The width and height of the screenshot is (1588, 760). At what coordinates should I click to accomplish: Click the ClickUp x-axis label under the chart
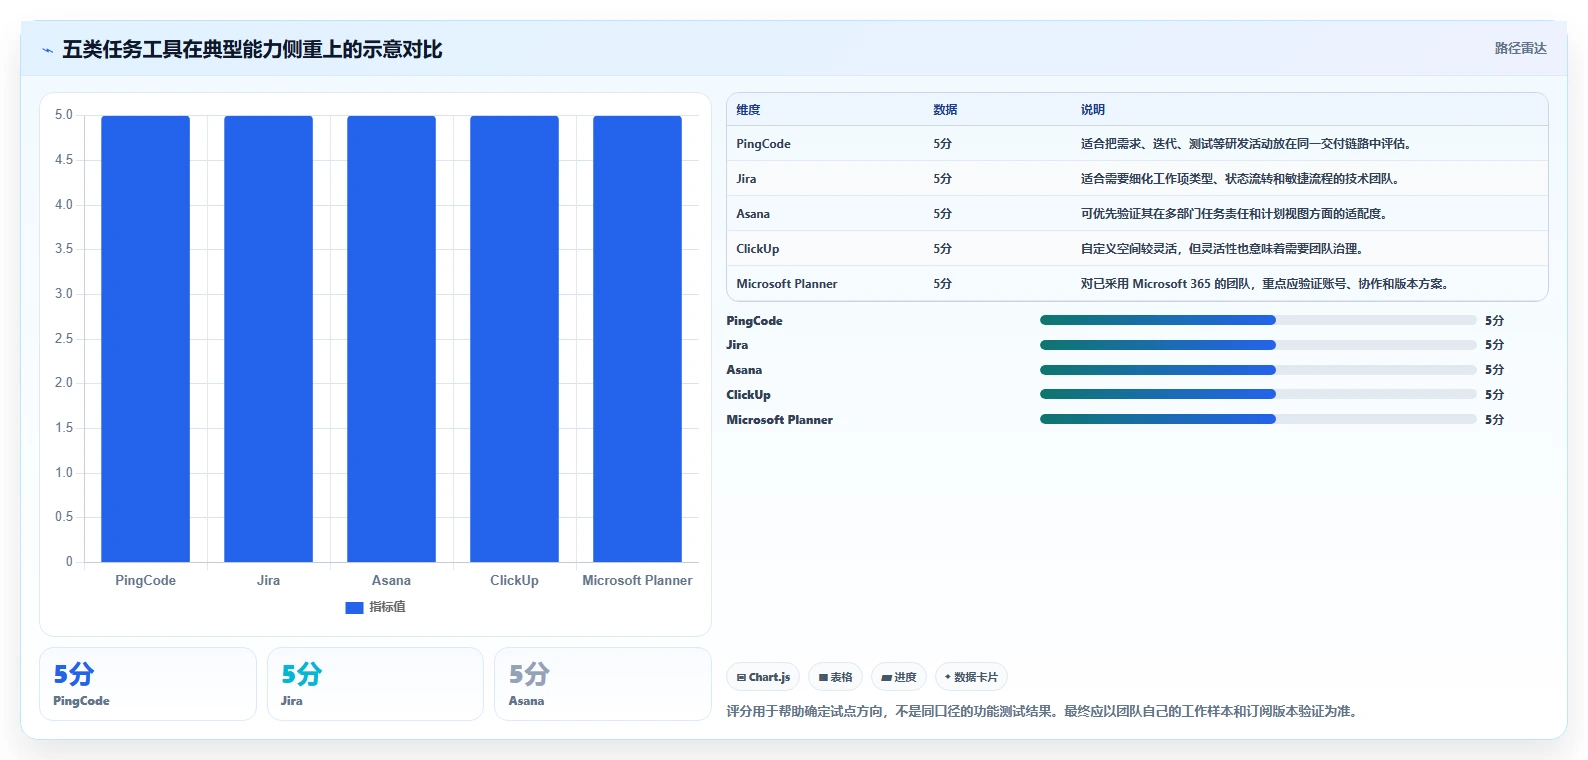[514, 580]
